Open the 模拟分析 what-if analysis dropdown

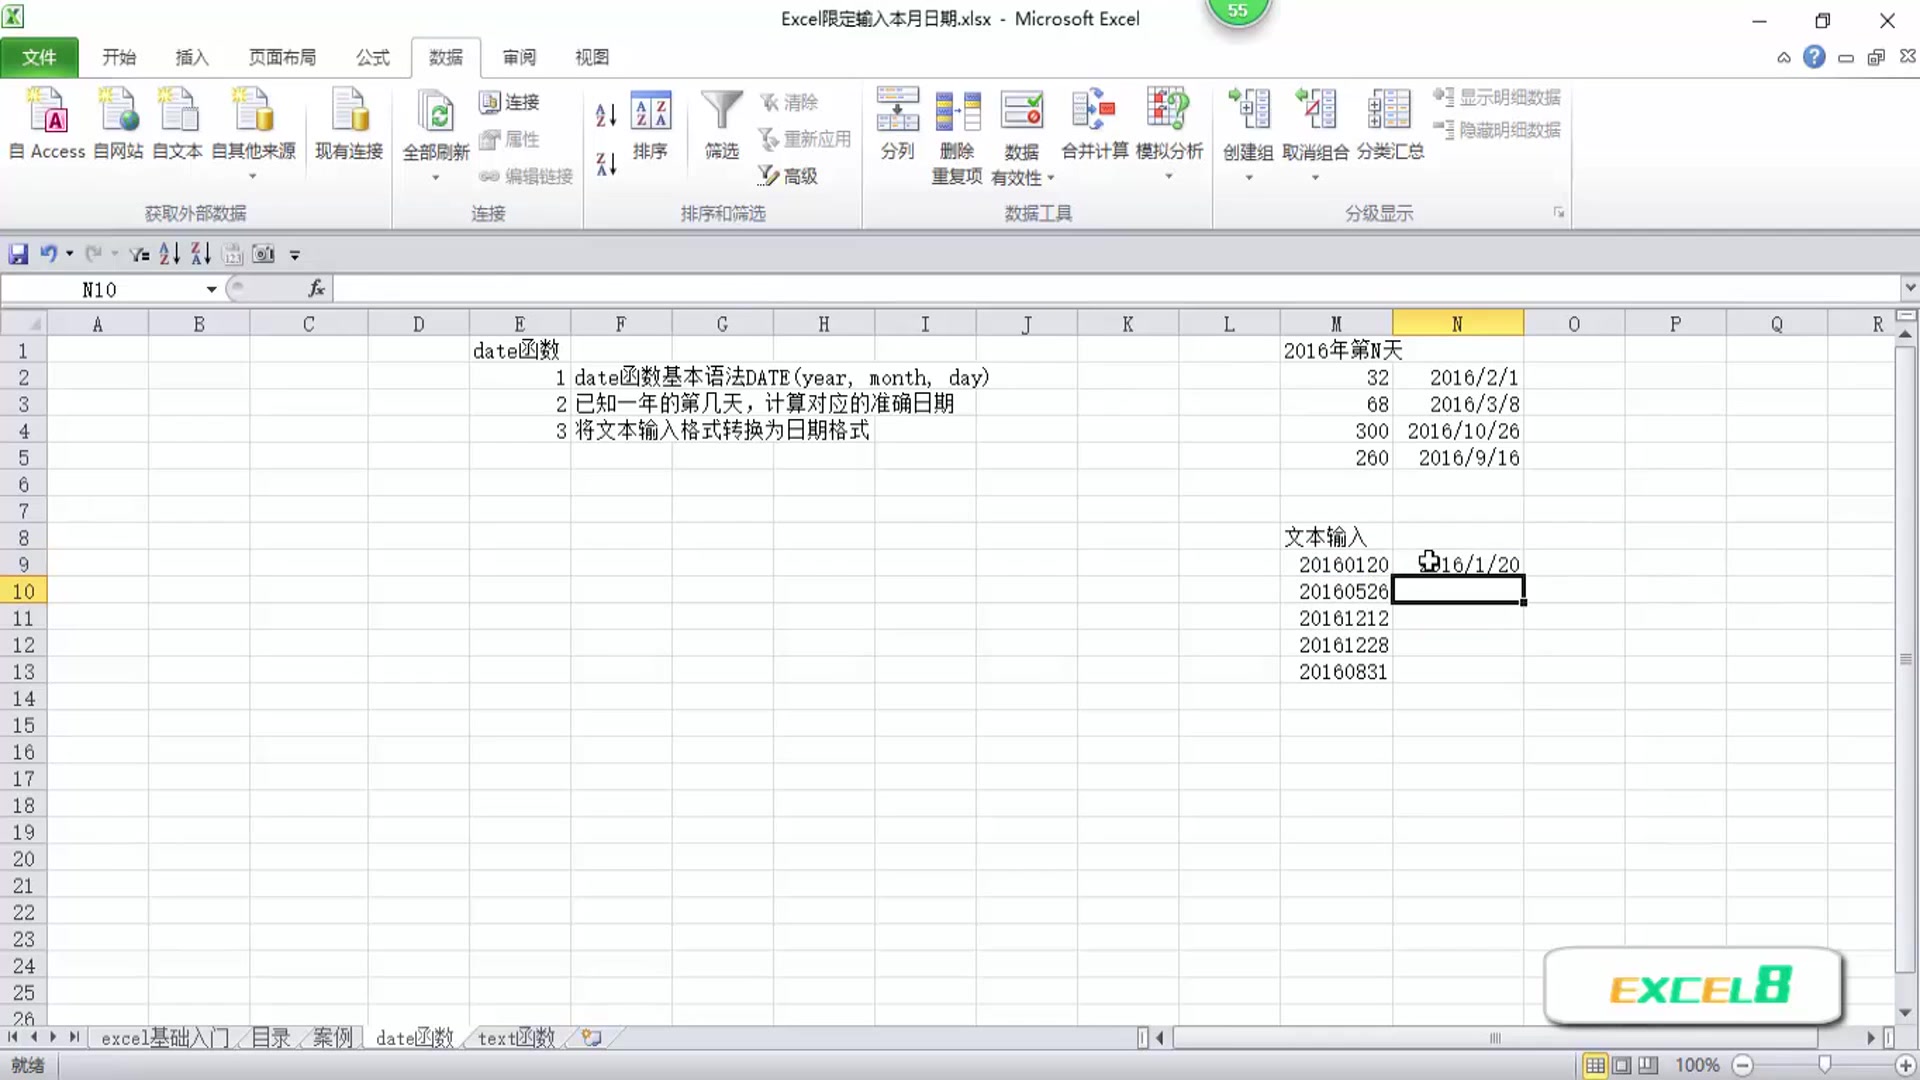[x=1167, y=176]
